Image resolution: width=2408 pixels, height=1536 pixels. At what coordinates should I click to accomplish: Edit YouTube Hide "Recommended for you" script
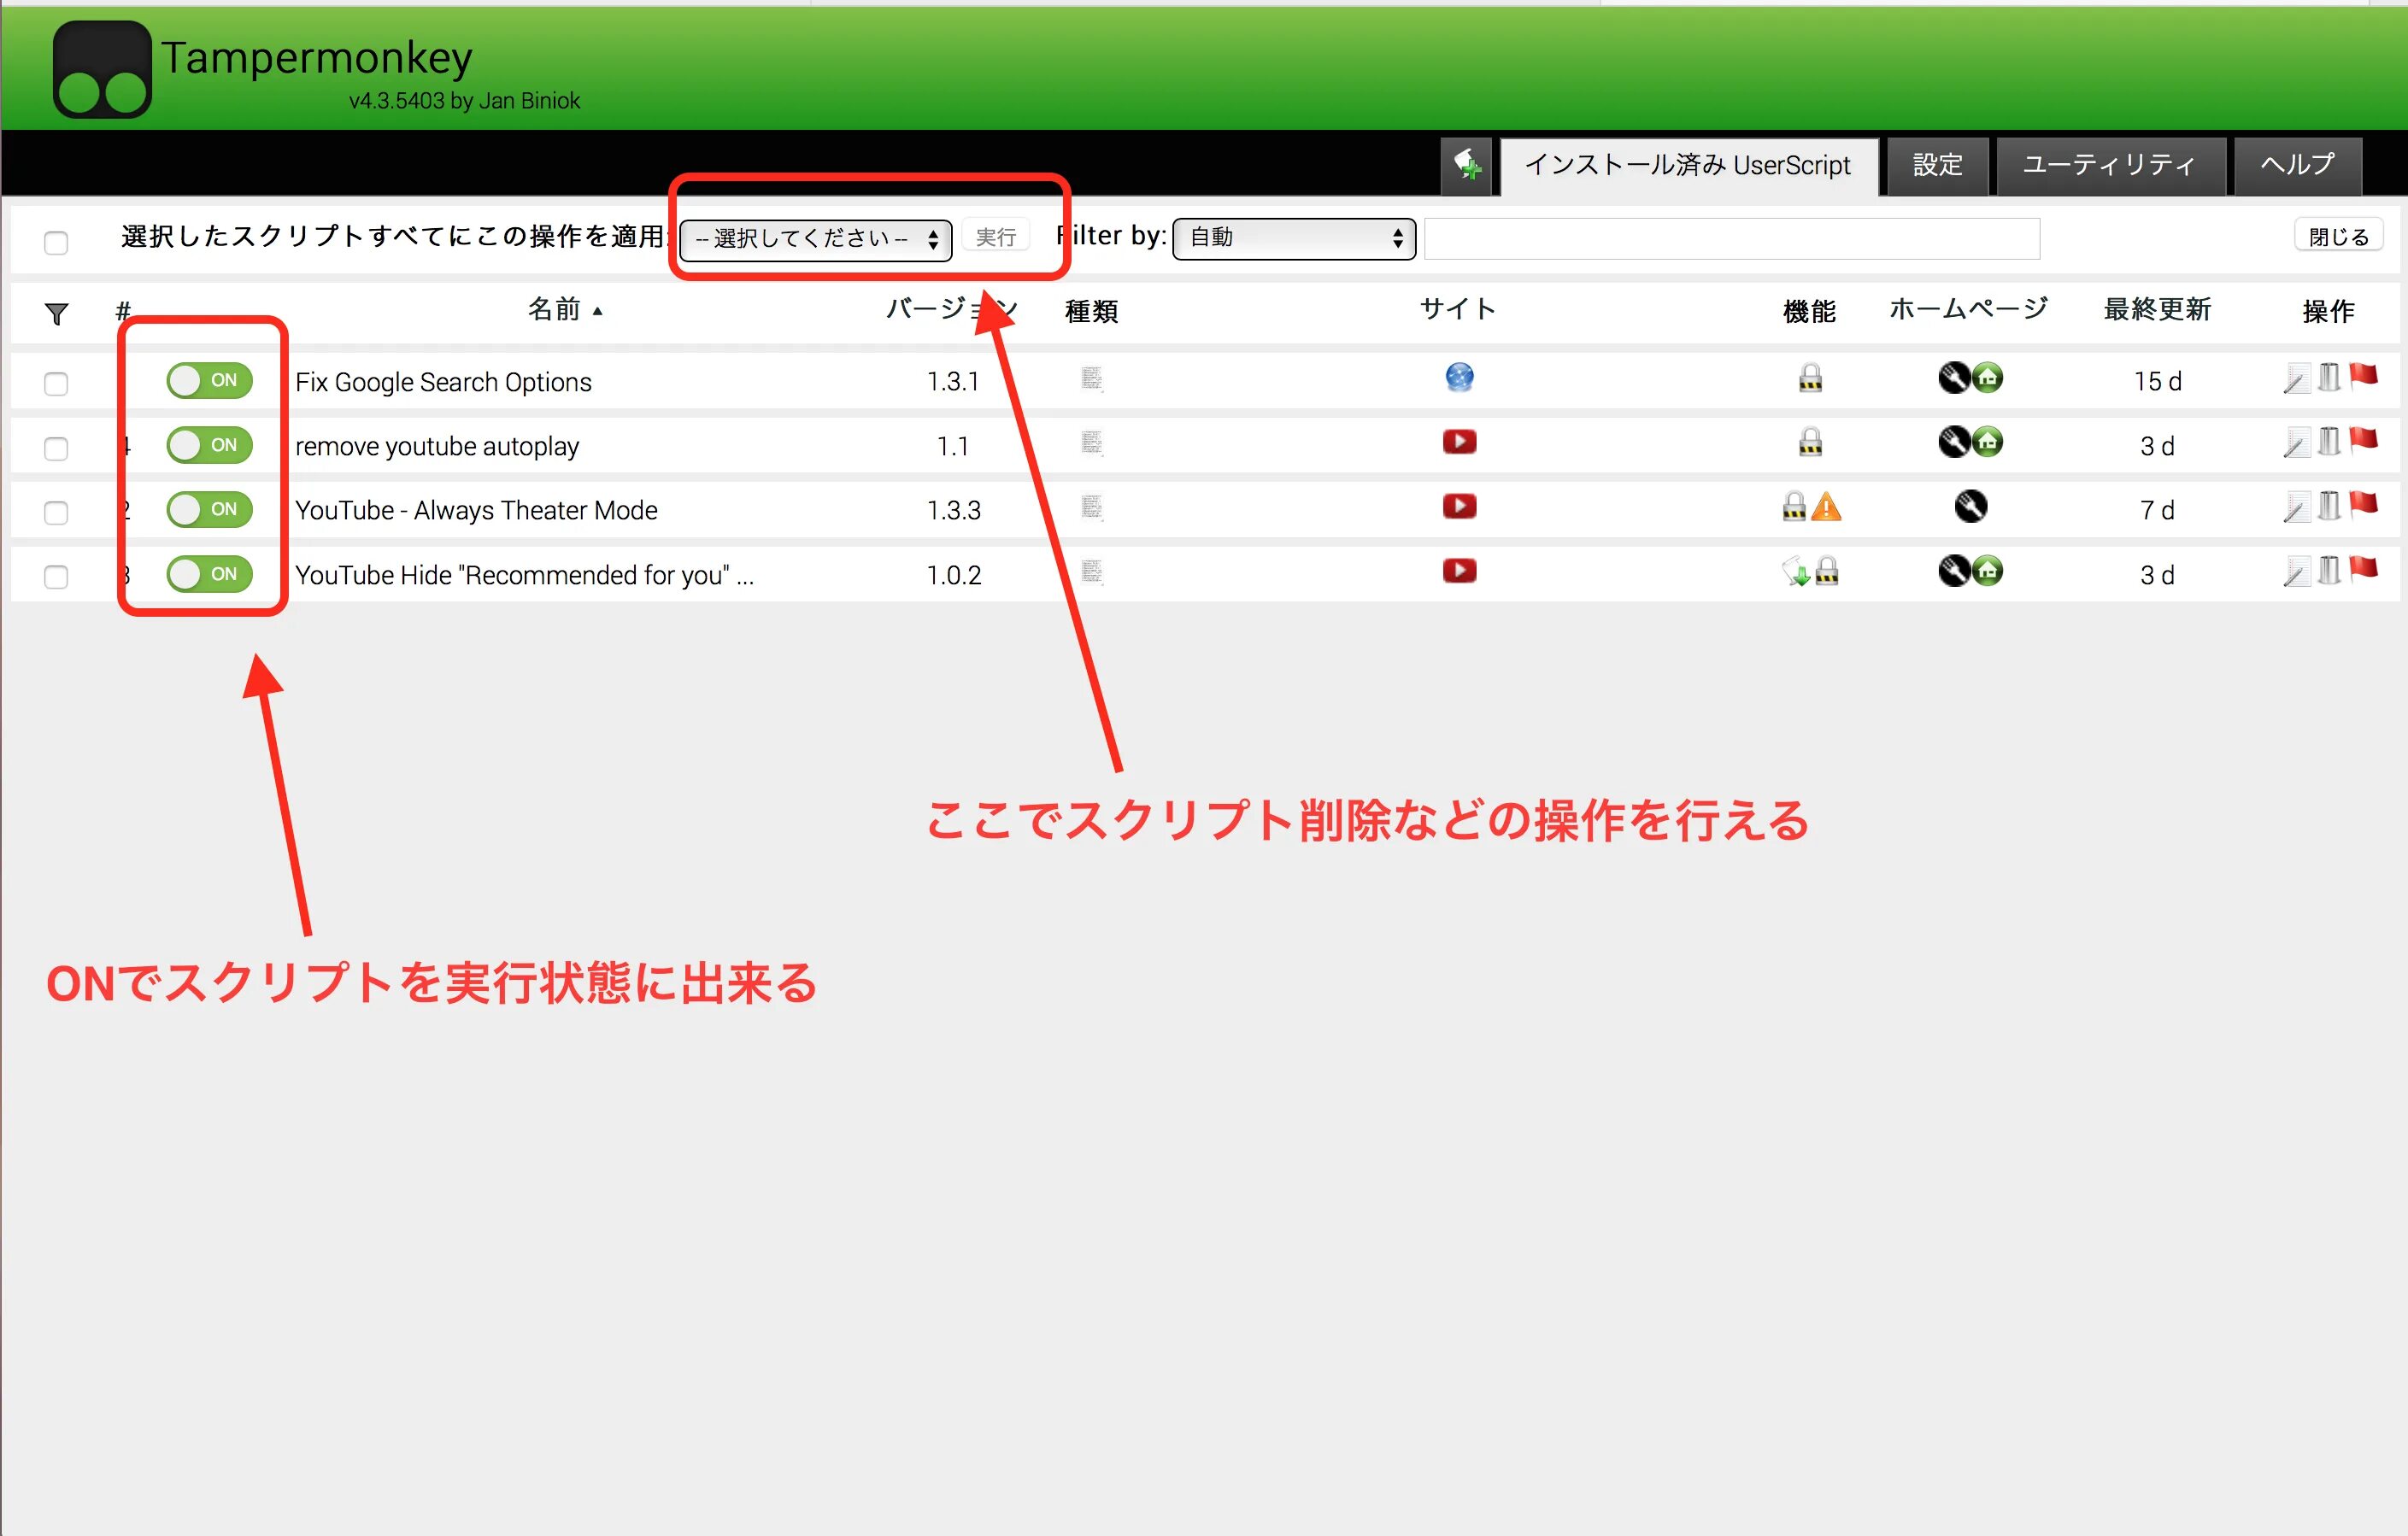click(2295, 572)
